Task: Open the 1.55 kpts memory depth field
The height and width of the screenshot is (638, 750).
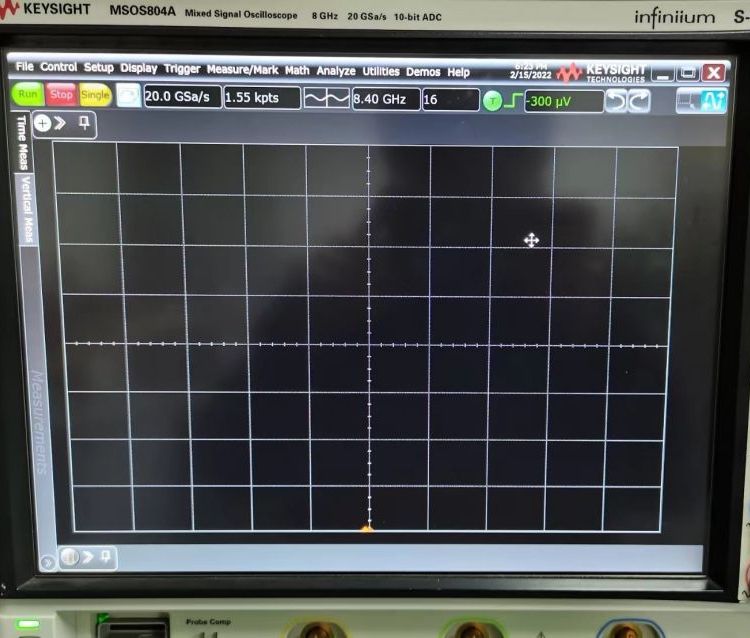Action: point(260,98)
